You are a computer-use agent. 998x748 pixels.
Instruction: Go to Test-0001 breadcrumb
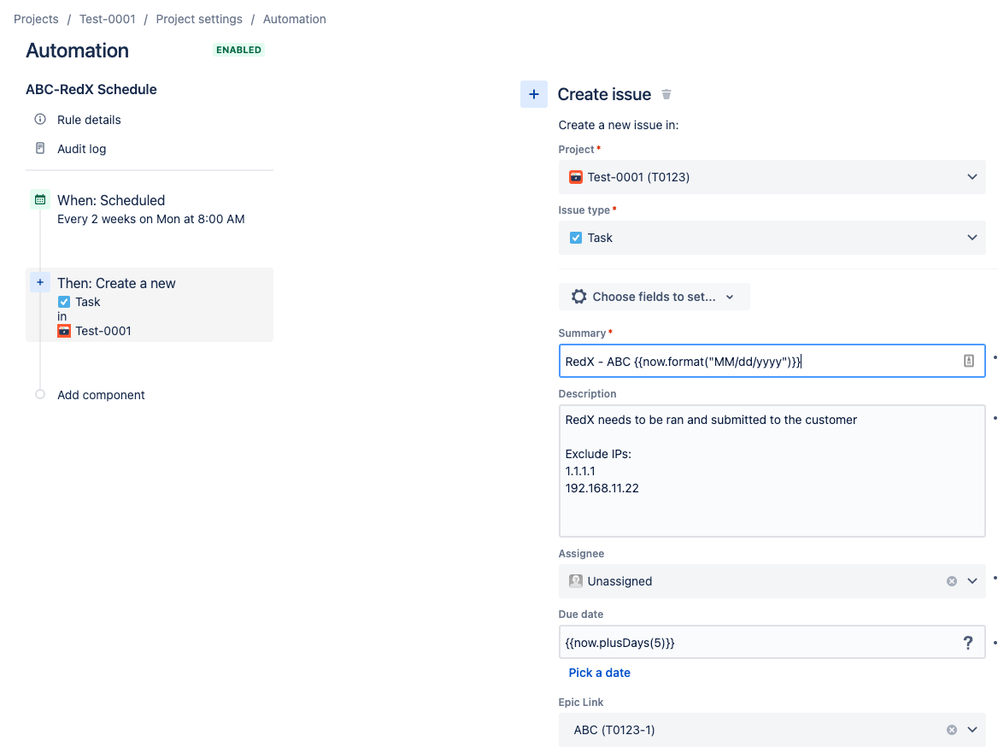(x=107, y=19)
